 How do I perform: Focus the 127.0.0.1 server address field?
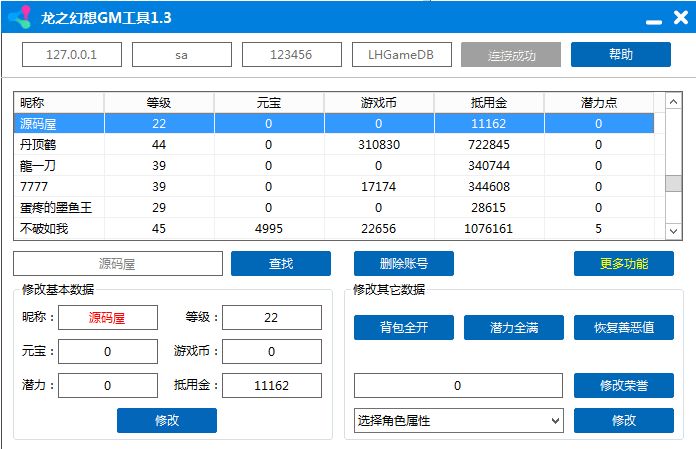[x=72, y=55]
